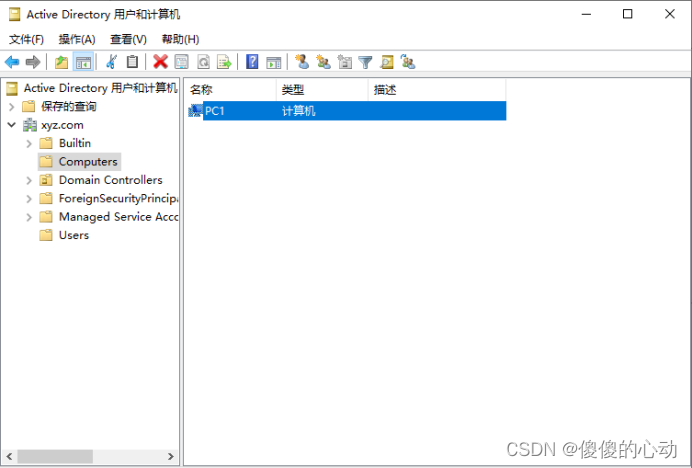Create new user icon
This screenshot has height=468, width=692.
tap(302, 61)
